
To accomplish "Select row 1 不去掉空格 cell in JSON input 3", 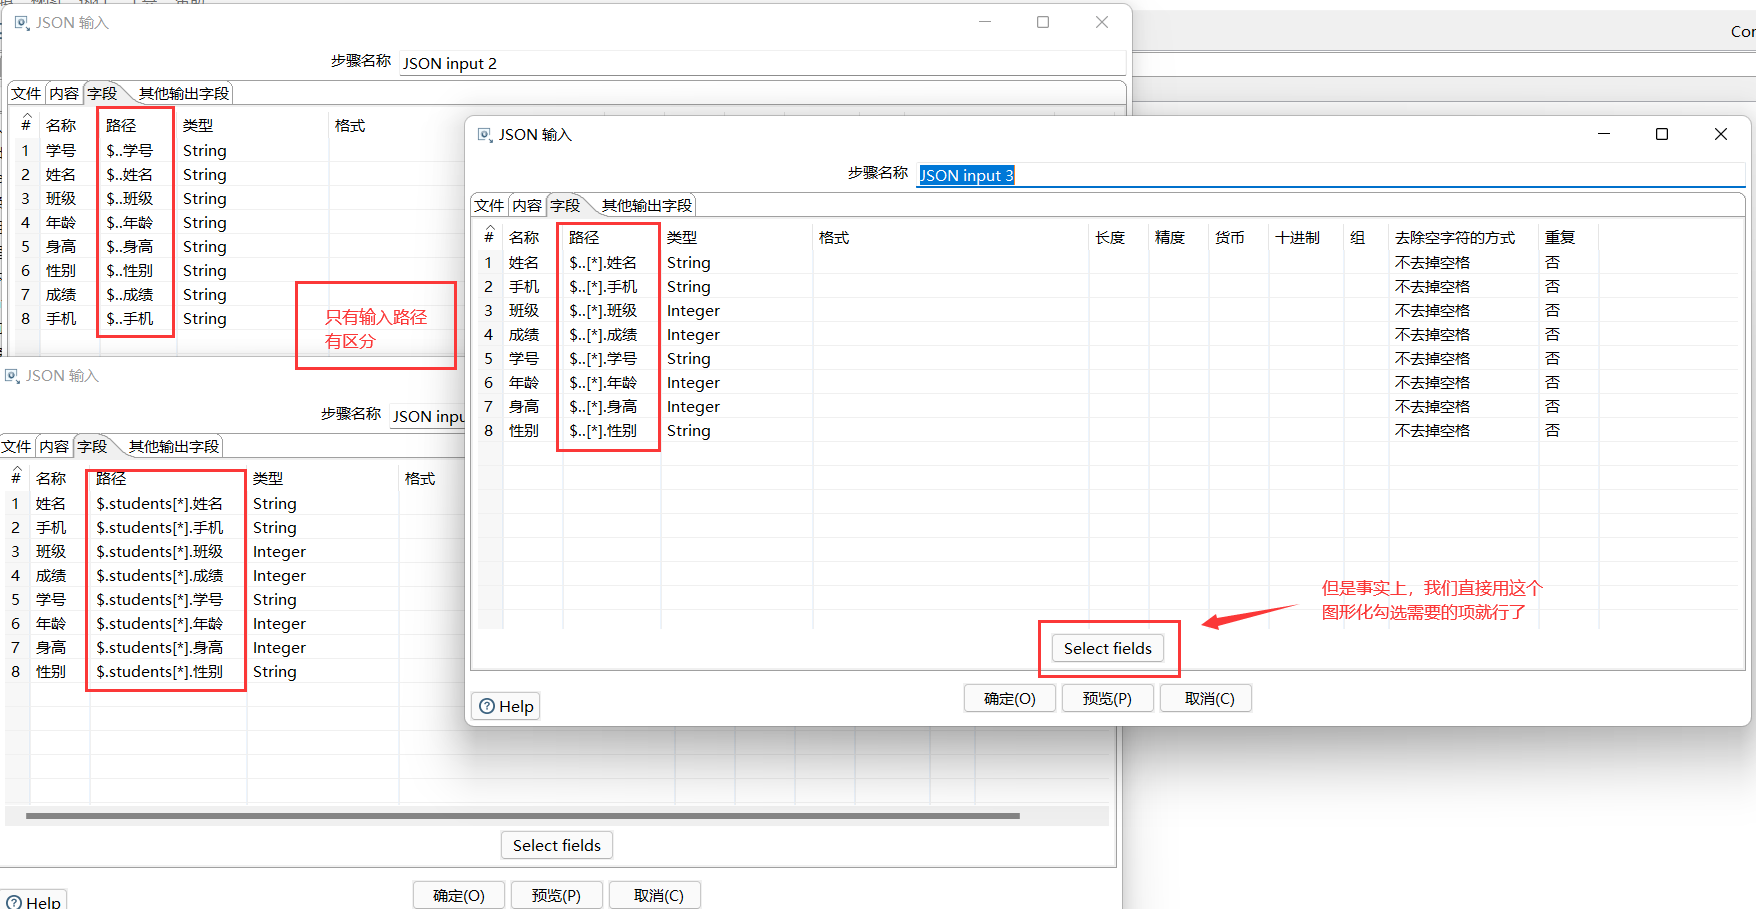I will click(1463, 262).
